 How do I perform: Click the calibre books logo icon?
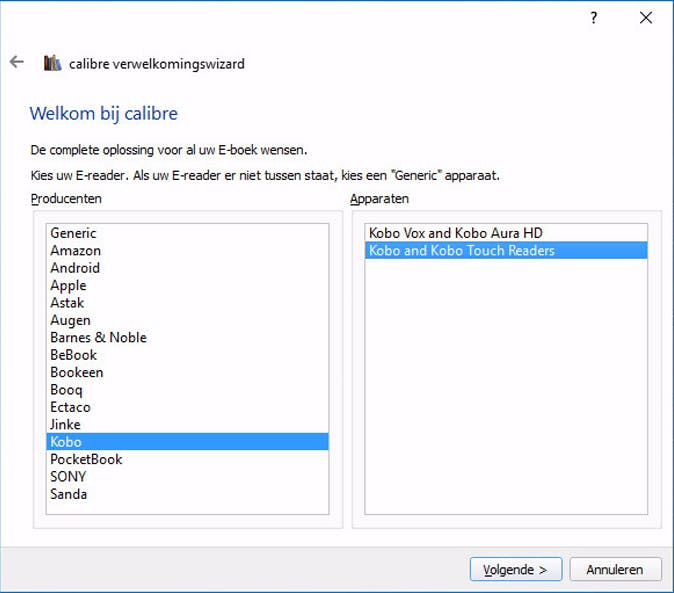52,63
